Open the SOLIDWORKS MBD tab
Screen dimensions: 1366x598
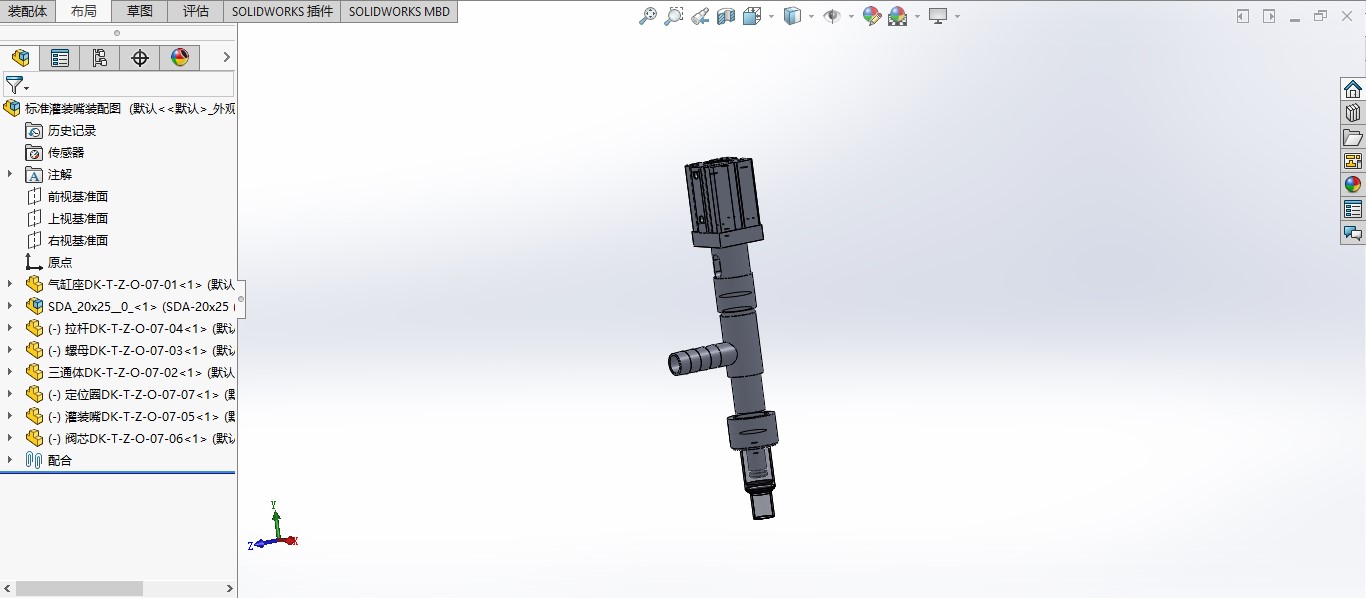(399, 11)
